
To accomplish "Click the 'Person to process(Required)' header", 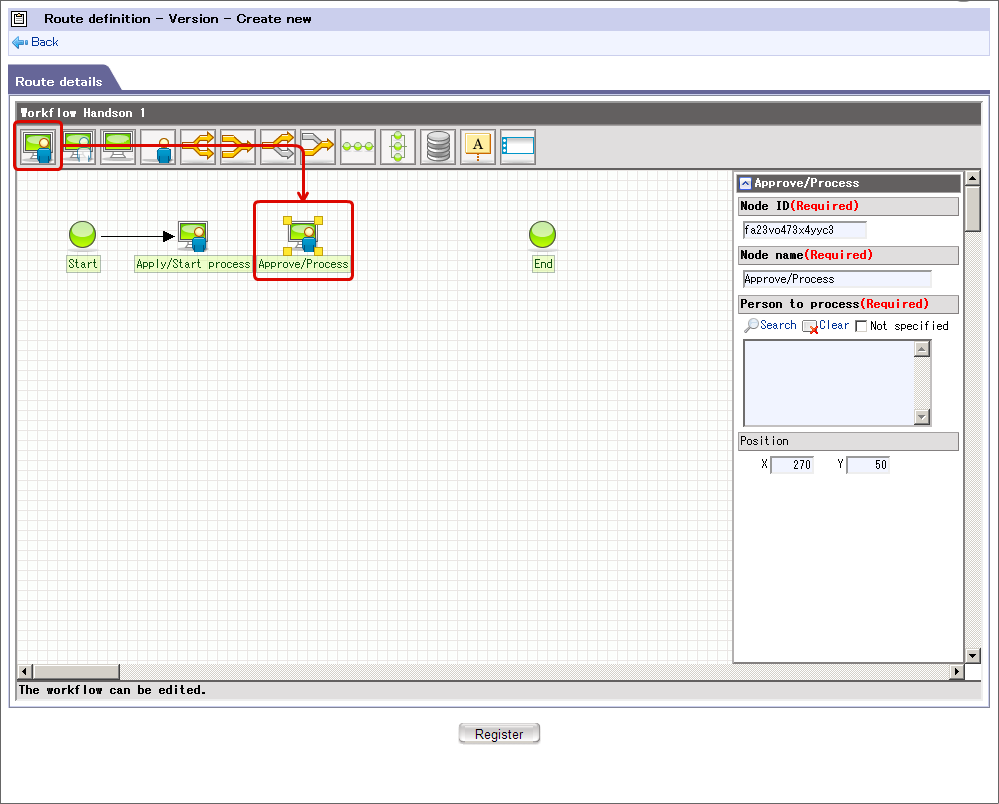I will tap(848, 304).
